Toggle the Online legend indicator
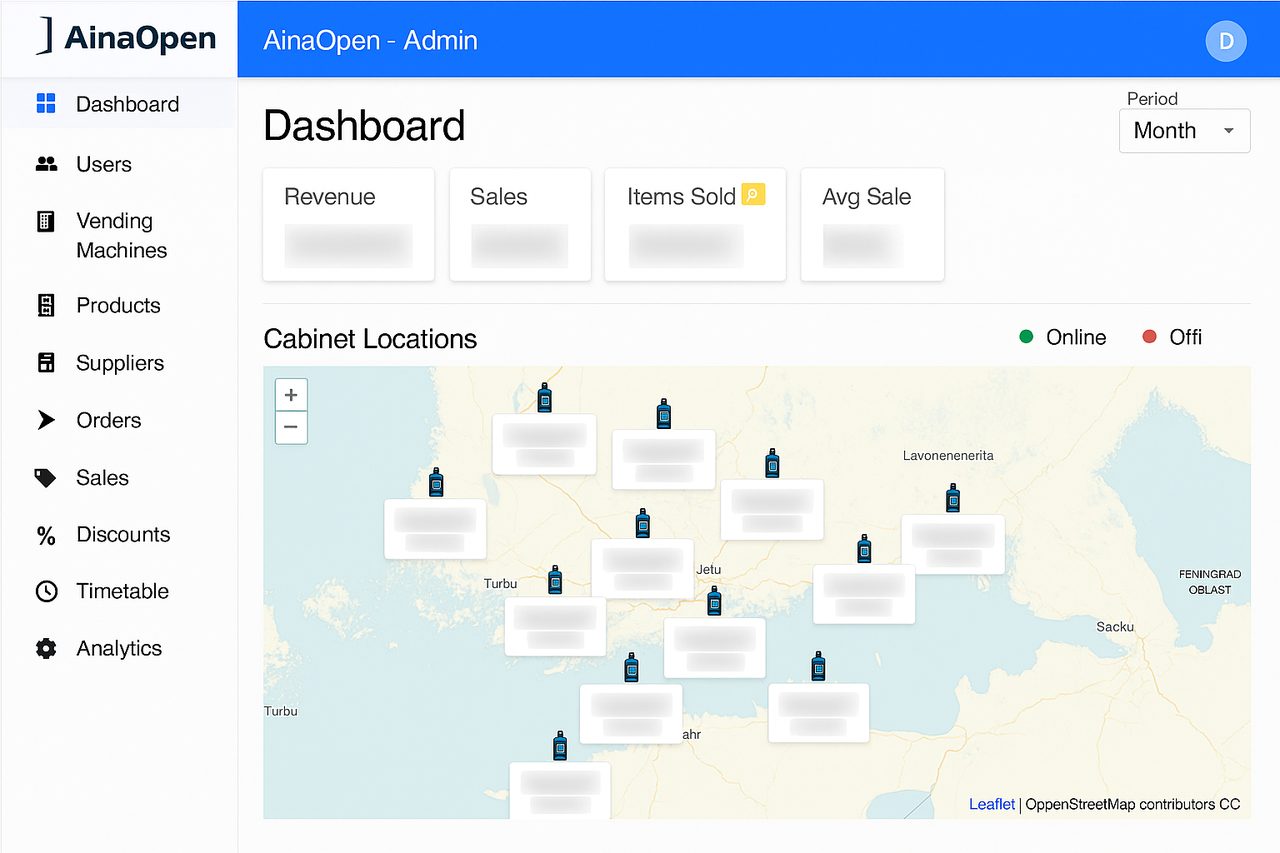 tap(1025, 337)
